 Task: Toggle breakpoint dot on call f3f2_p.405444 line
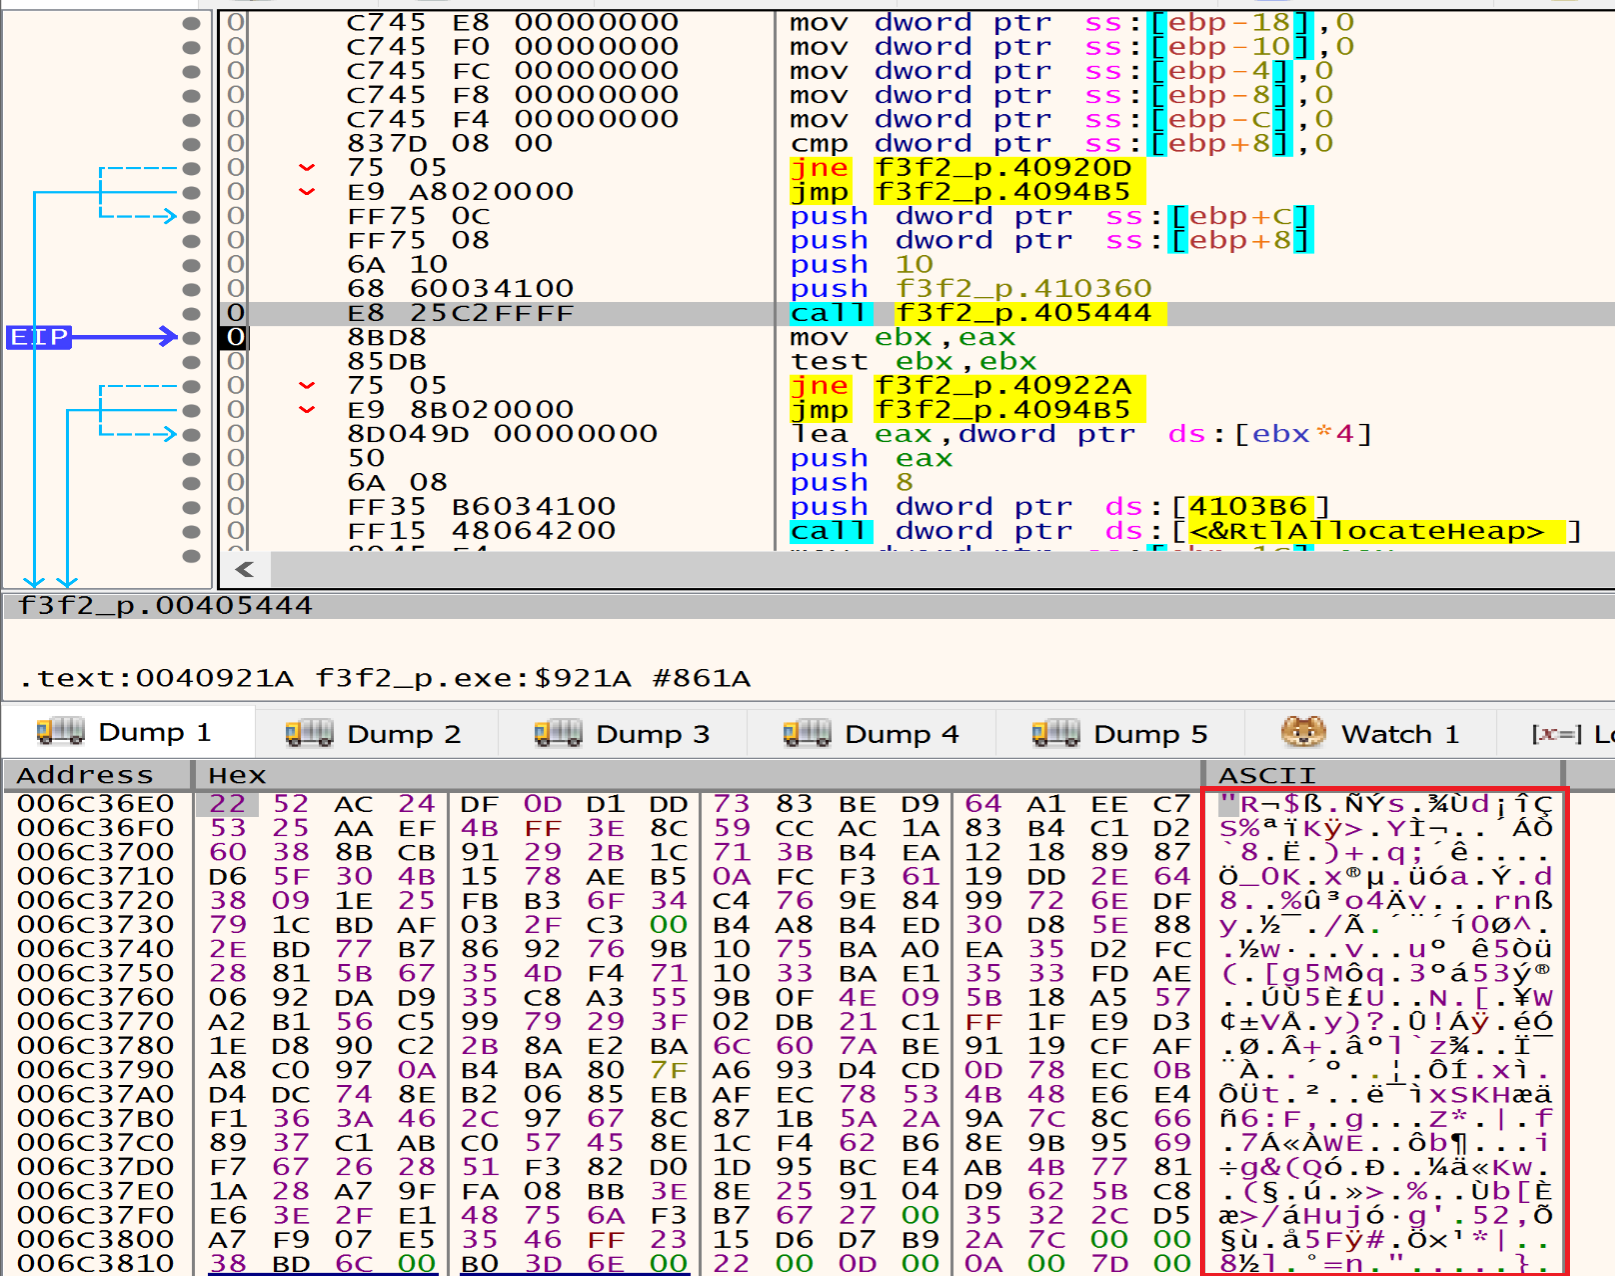tap(191, 313)
